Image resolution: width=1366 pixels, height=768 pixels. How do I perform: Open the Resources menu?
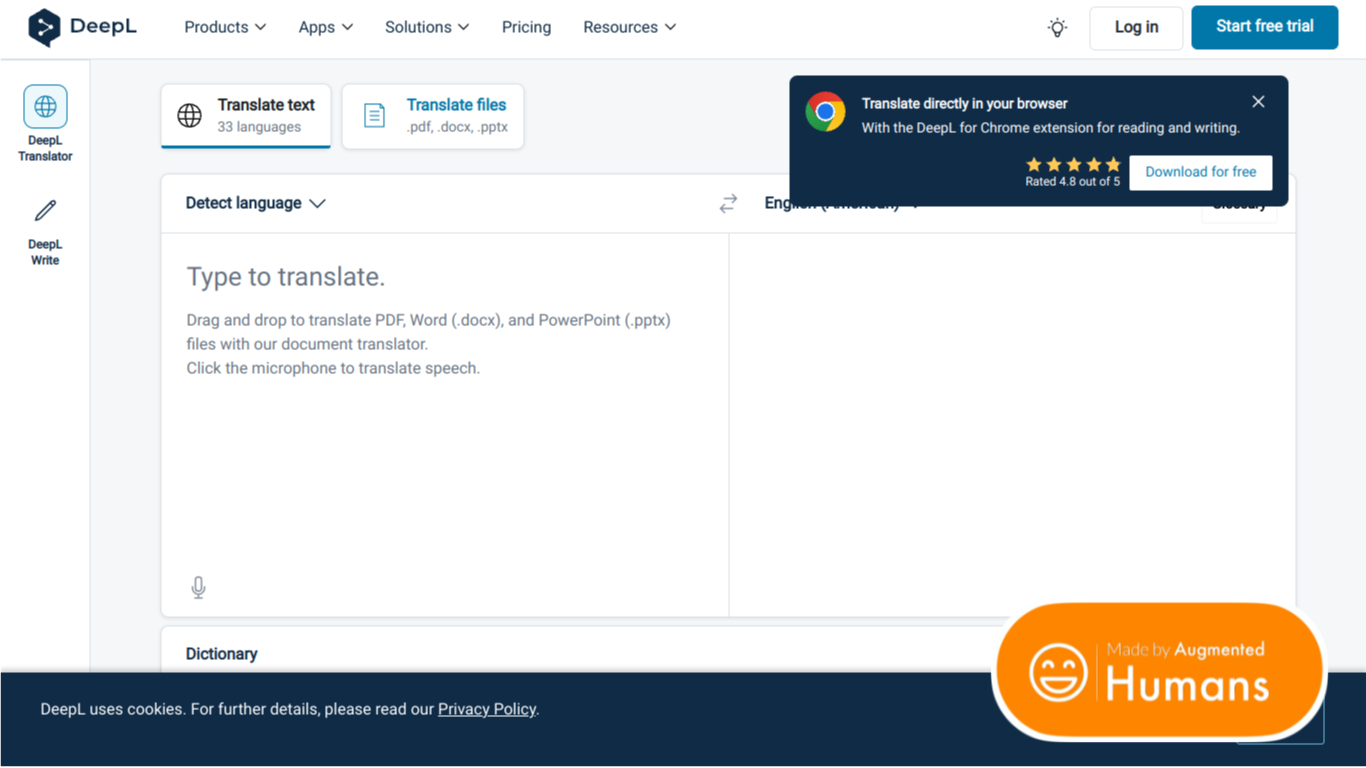(x=630, y=27)
